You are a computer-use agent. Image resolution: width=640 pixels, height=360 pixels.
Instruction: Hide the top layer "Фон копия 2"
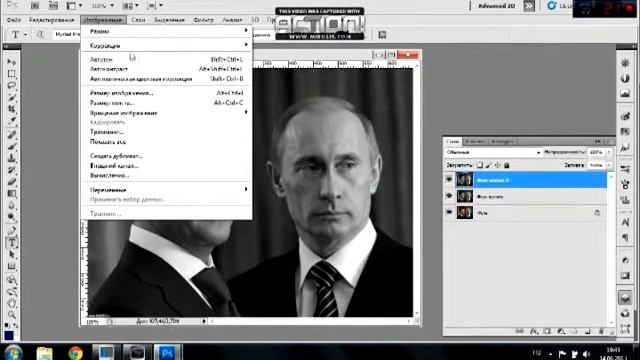coord(449,180)
